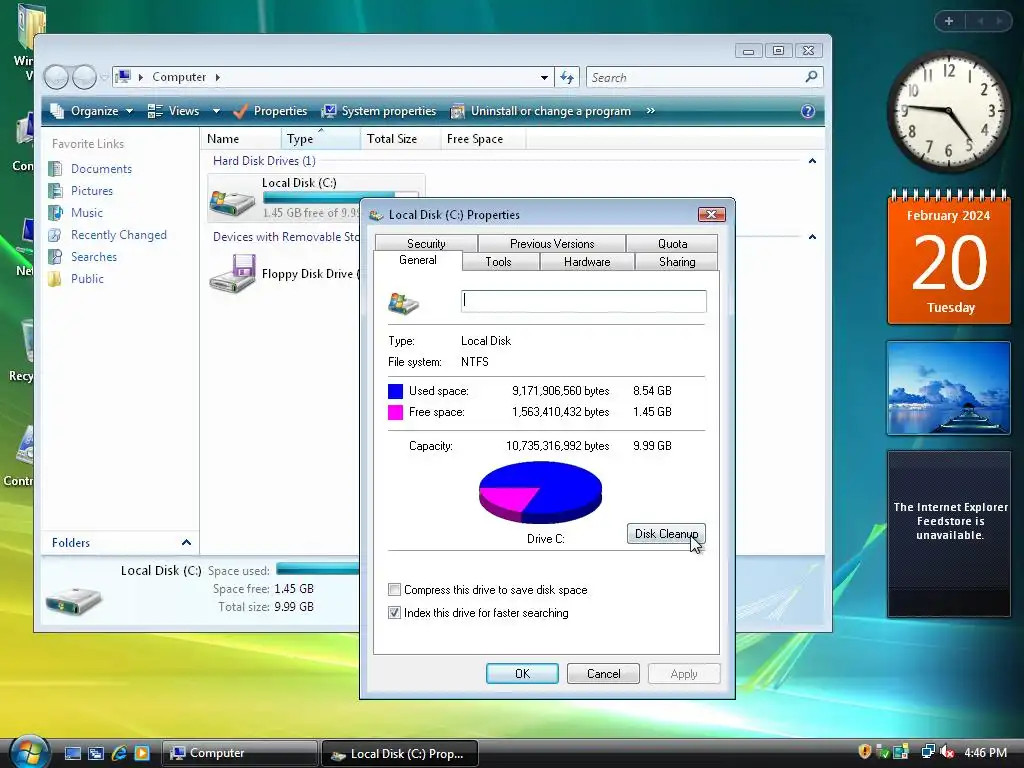
Task: Switch to the Security tab
Action: (426, 244)
